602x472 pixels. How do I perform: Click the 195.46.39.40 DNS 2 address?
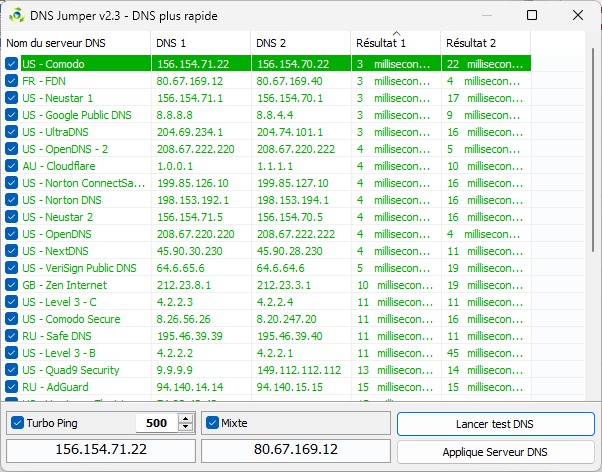click(x=289, y=336)
